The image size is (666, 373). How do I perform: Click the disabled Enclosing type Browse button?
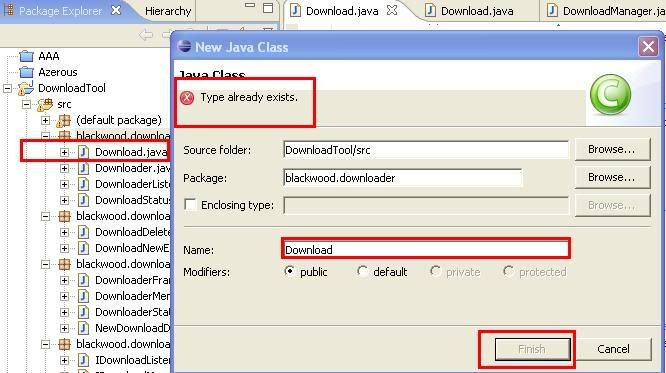(x=612, y=205)
